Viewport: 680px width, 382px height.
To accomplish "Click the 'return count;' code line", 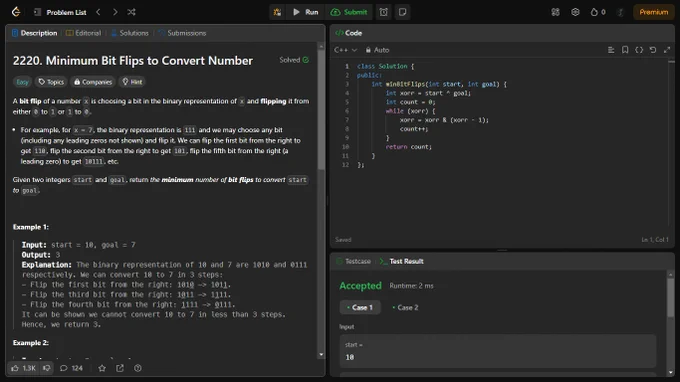I will coord(409,147).
